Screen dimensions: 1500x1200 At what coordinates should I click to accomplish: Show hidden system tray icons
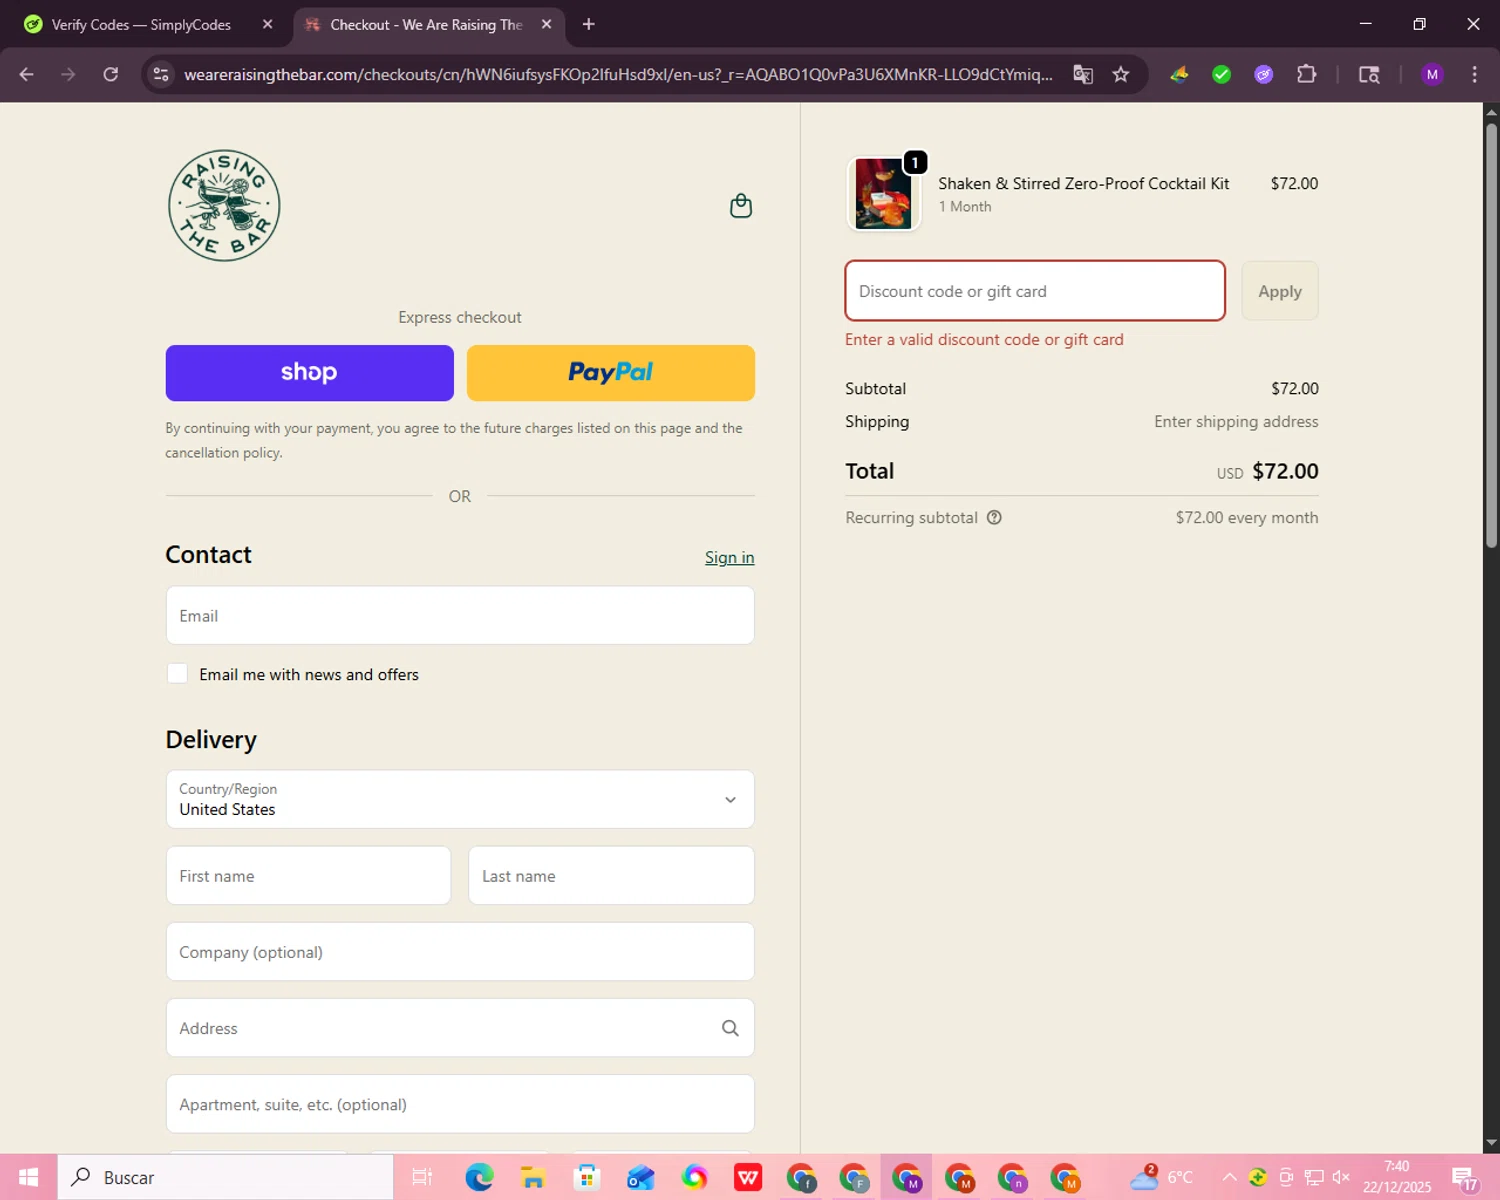click(x=1230, y=1177)
